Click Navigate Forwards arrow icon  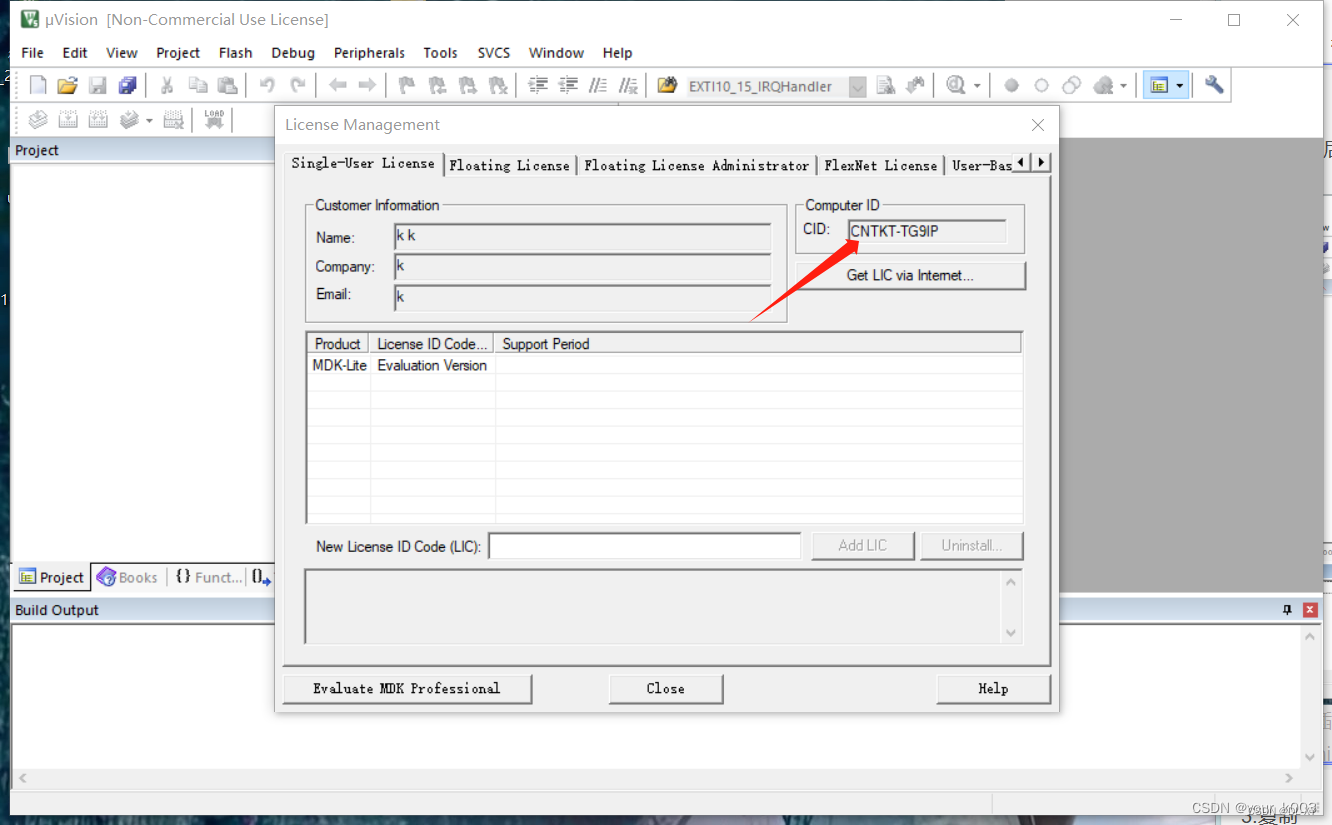click(367, 86)
